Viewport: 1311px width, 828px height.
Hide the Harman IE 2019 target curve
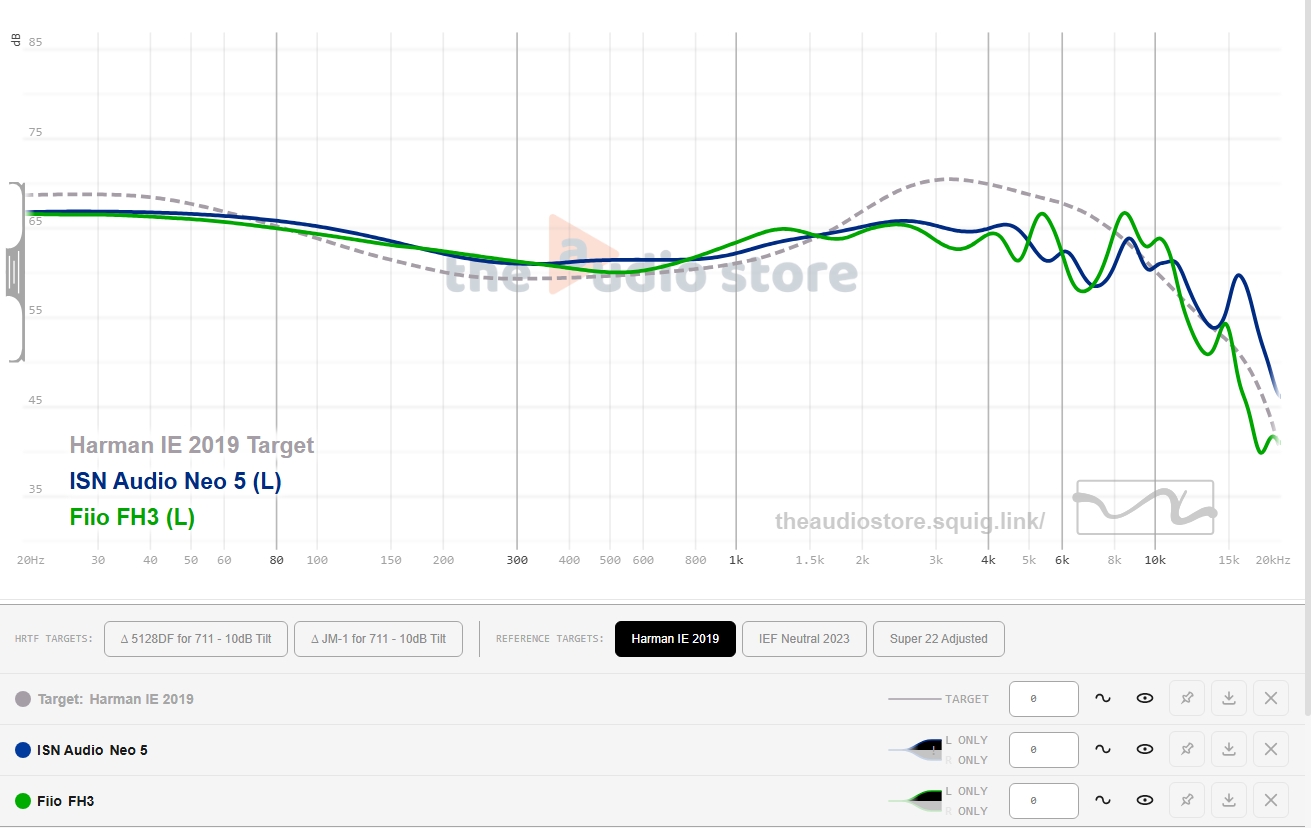[x=1145, y=699]
